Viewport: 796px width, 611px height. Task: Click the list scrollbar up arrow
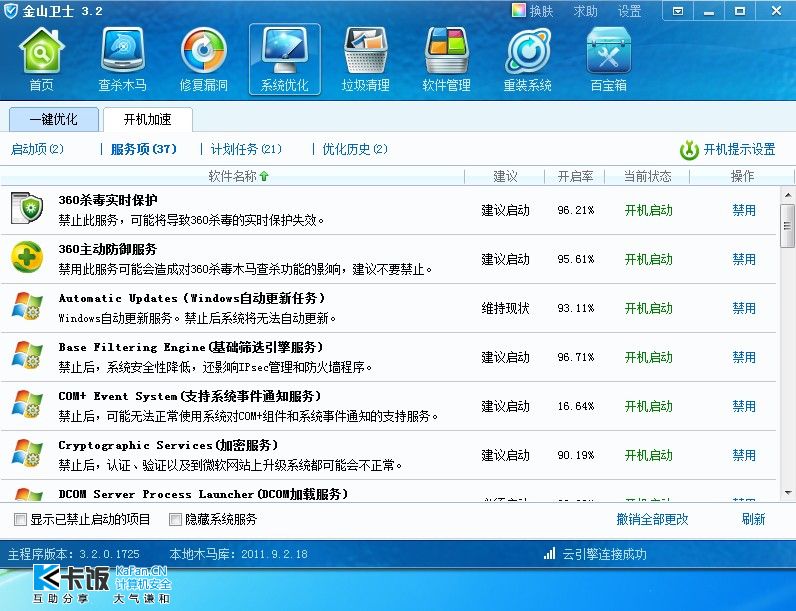tap(787, 195)
